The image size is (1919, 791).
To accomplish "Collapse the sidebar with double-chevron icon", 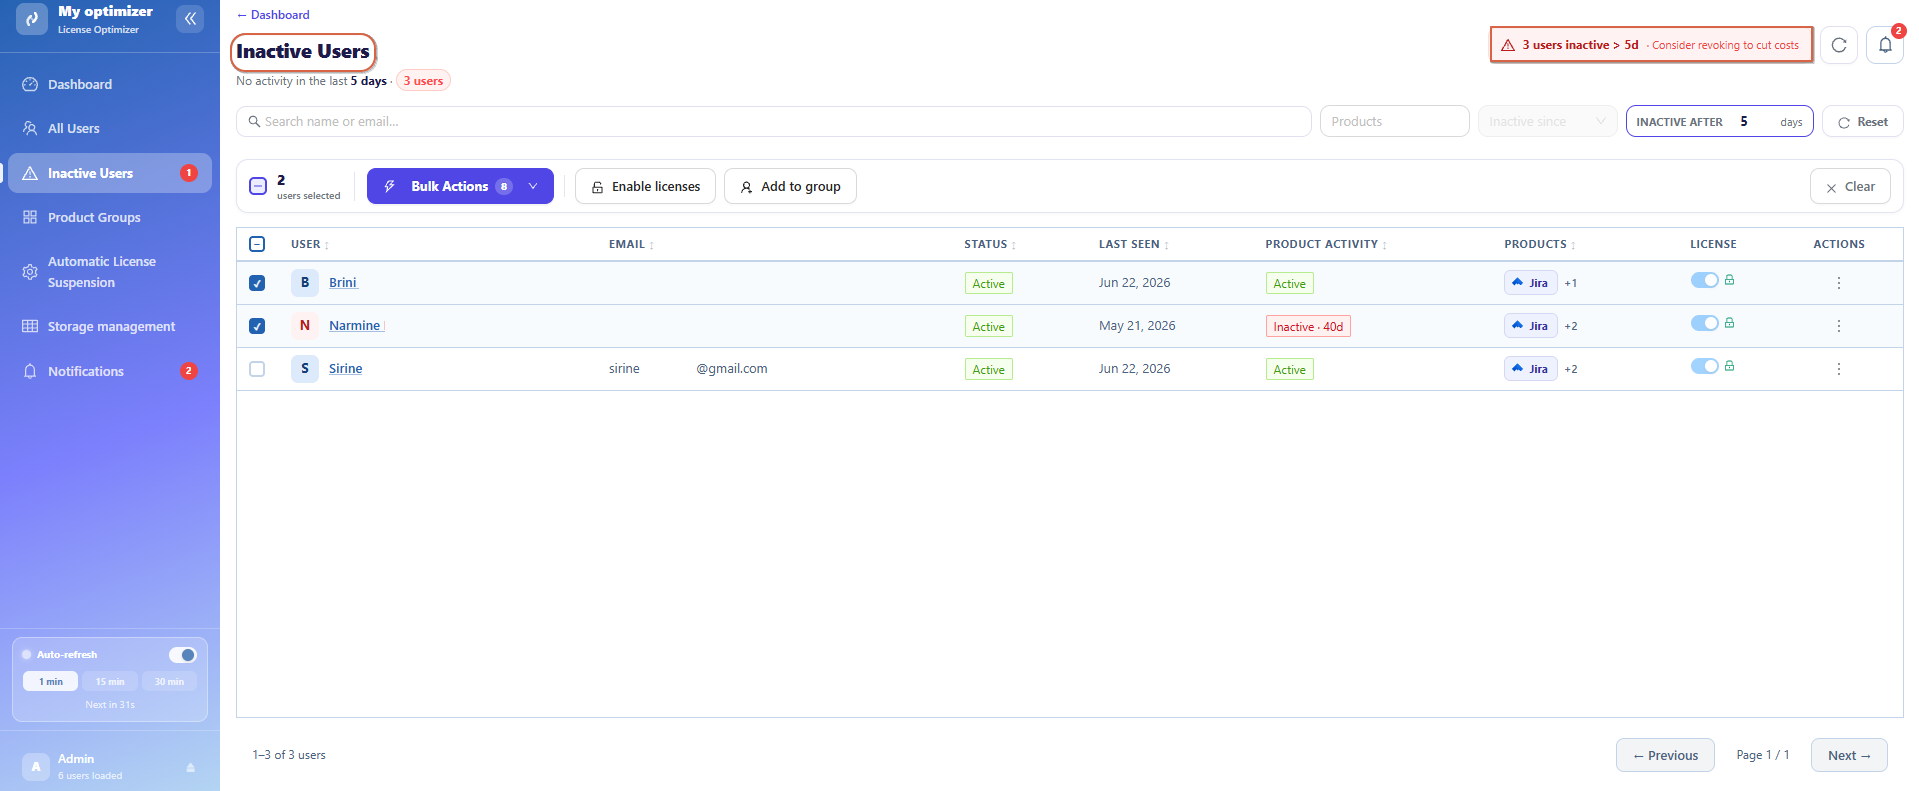I will coord(190,19).
